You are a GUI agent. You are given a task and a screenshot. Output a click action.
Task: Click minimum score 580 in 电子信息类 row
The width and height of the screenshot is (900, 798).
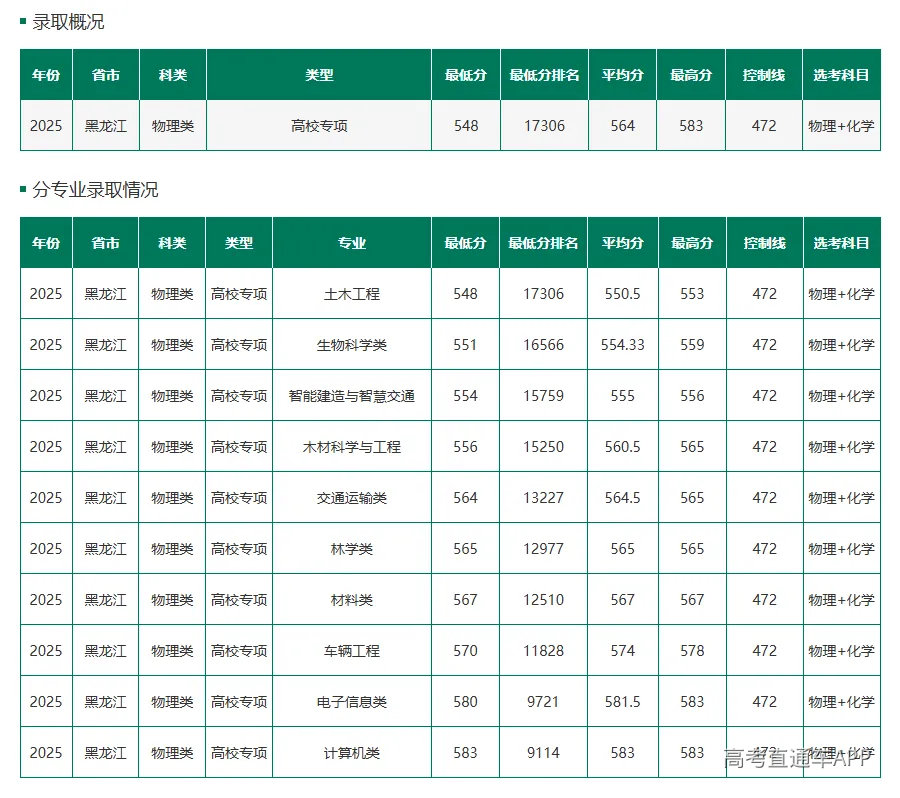coord(465,702)
